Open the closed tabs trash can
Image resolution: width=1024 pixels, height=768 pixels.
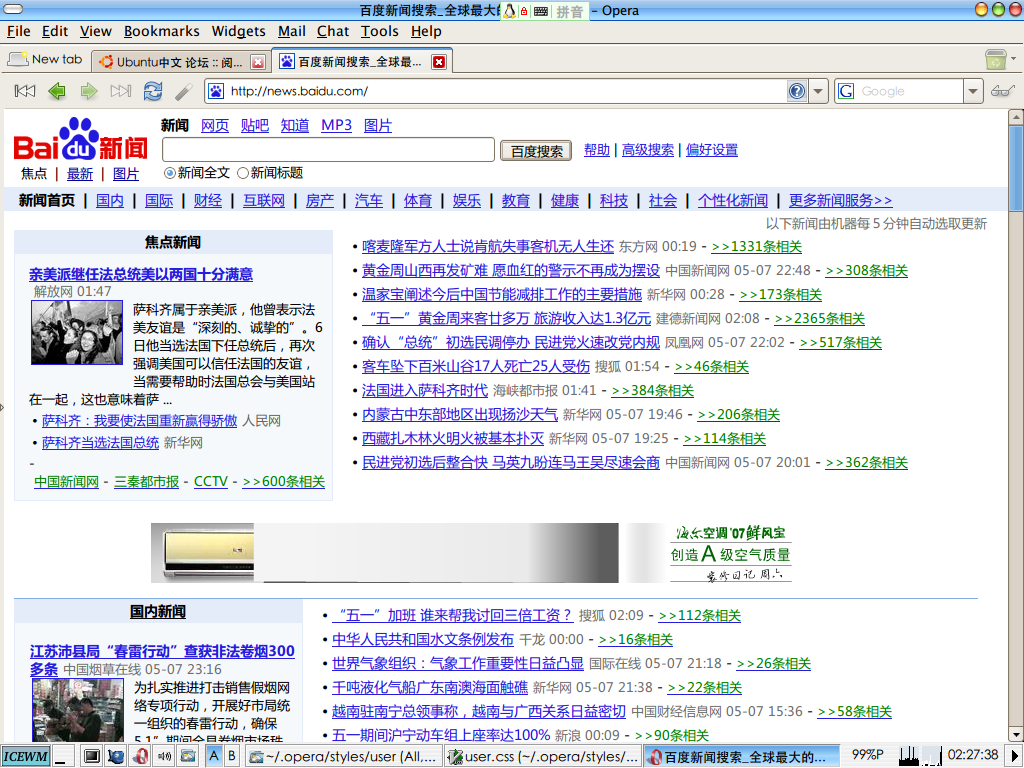click(x=995, y=59)
